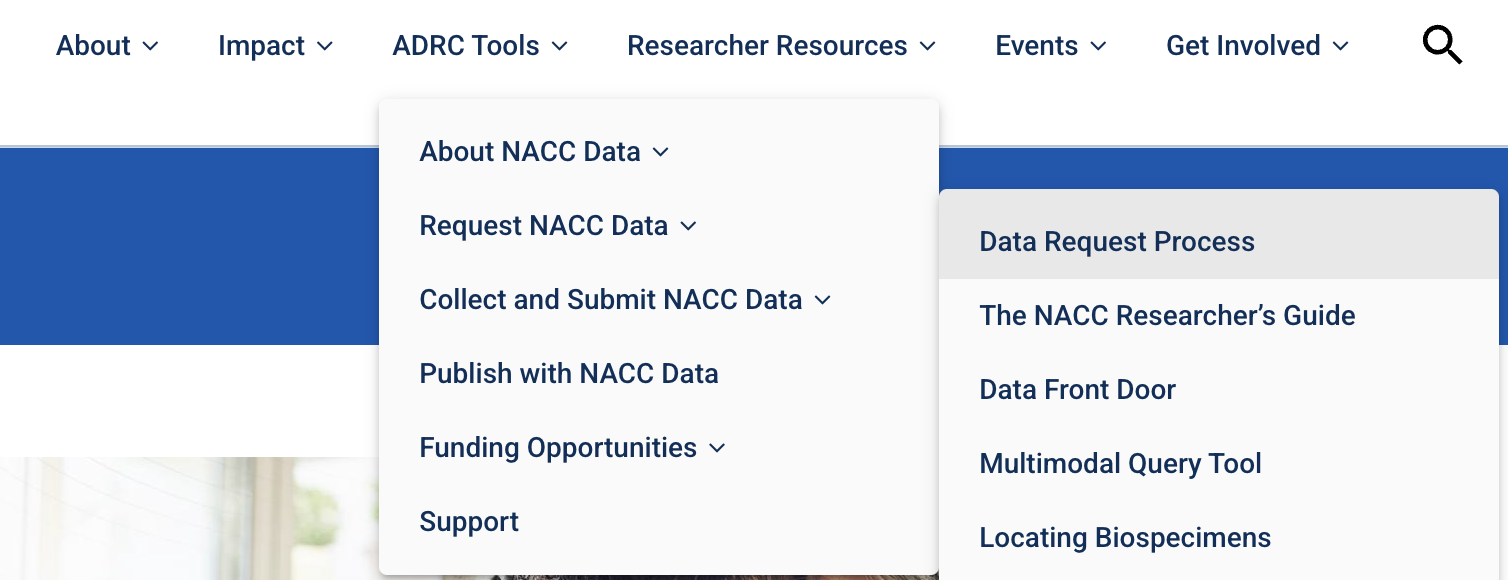Open the Multimodal Query Tool

point(1121,463)
